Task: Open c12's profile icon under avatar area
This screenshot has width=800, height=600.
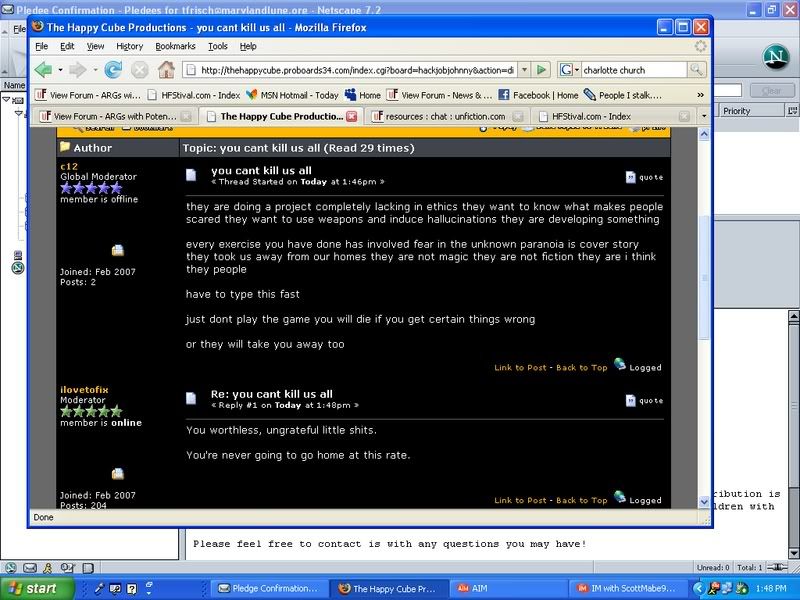Action: point(117,250)
